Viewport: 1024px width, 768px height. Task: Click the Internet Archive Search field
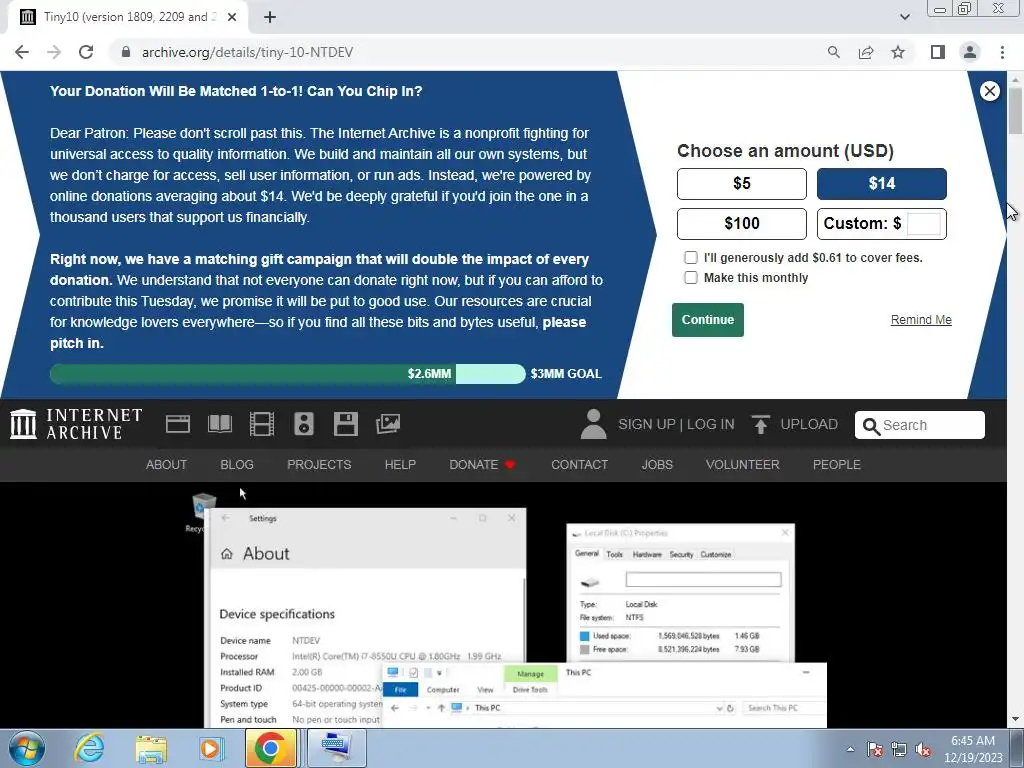click(920, 425)
